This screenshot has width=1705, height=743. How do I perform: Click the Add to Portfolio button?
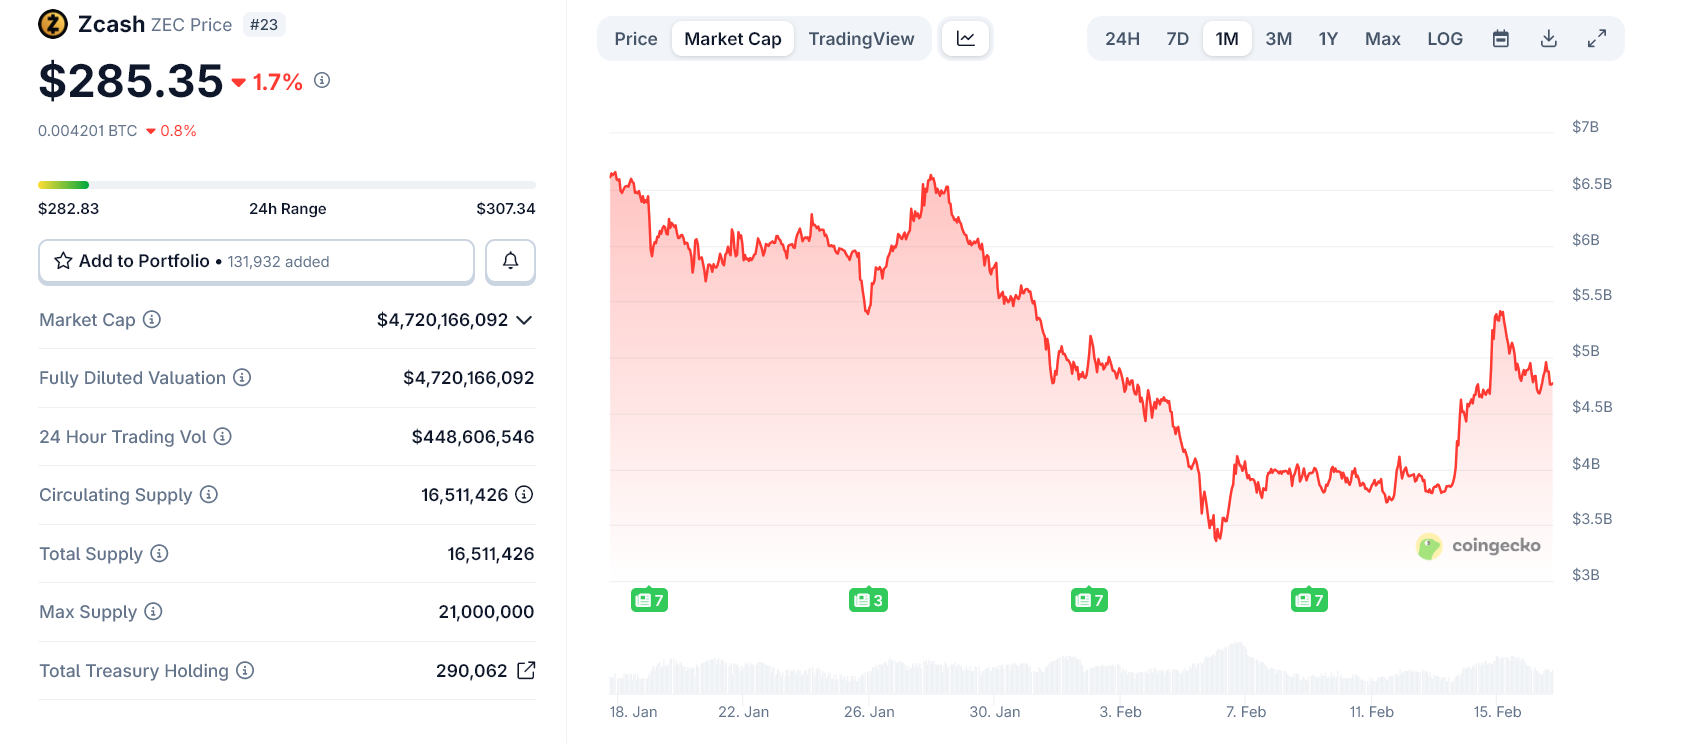coord(256,261)
